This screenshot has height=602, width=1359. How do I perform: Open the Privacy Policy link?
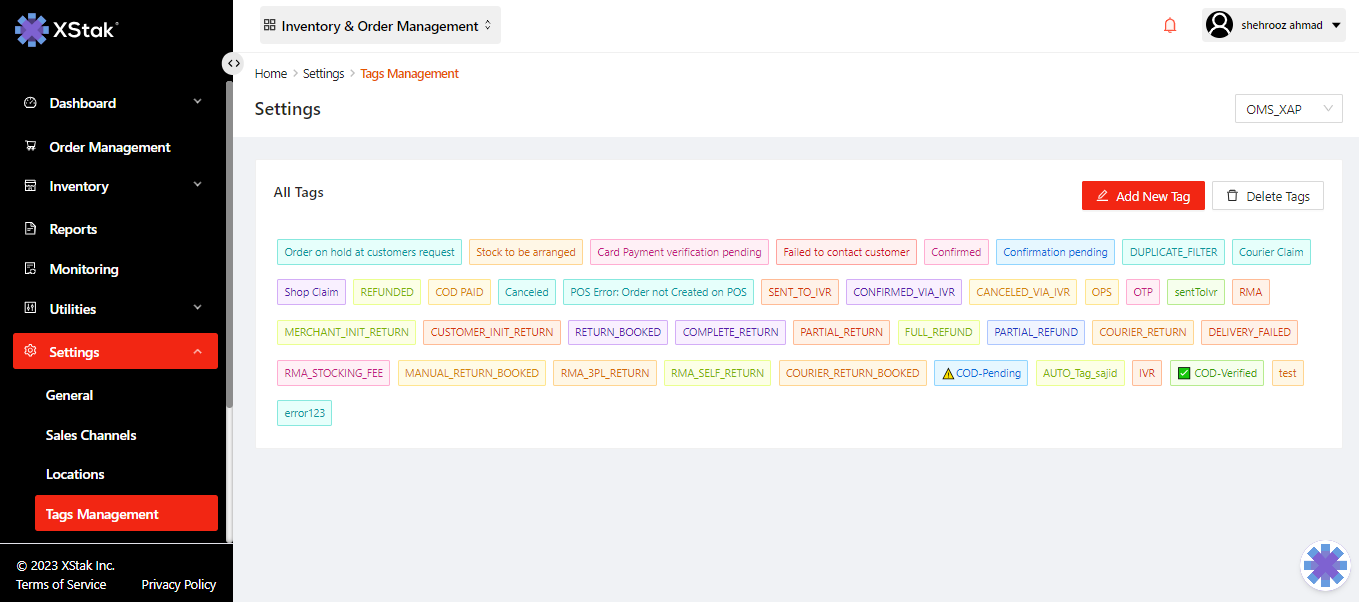tap(178, 584)
